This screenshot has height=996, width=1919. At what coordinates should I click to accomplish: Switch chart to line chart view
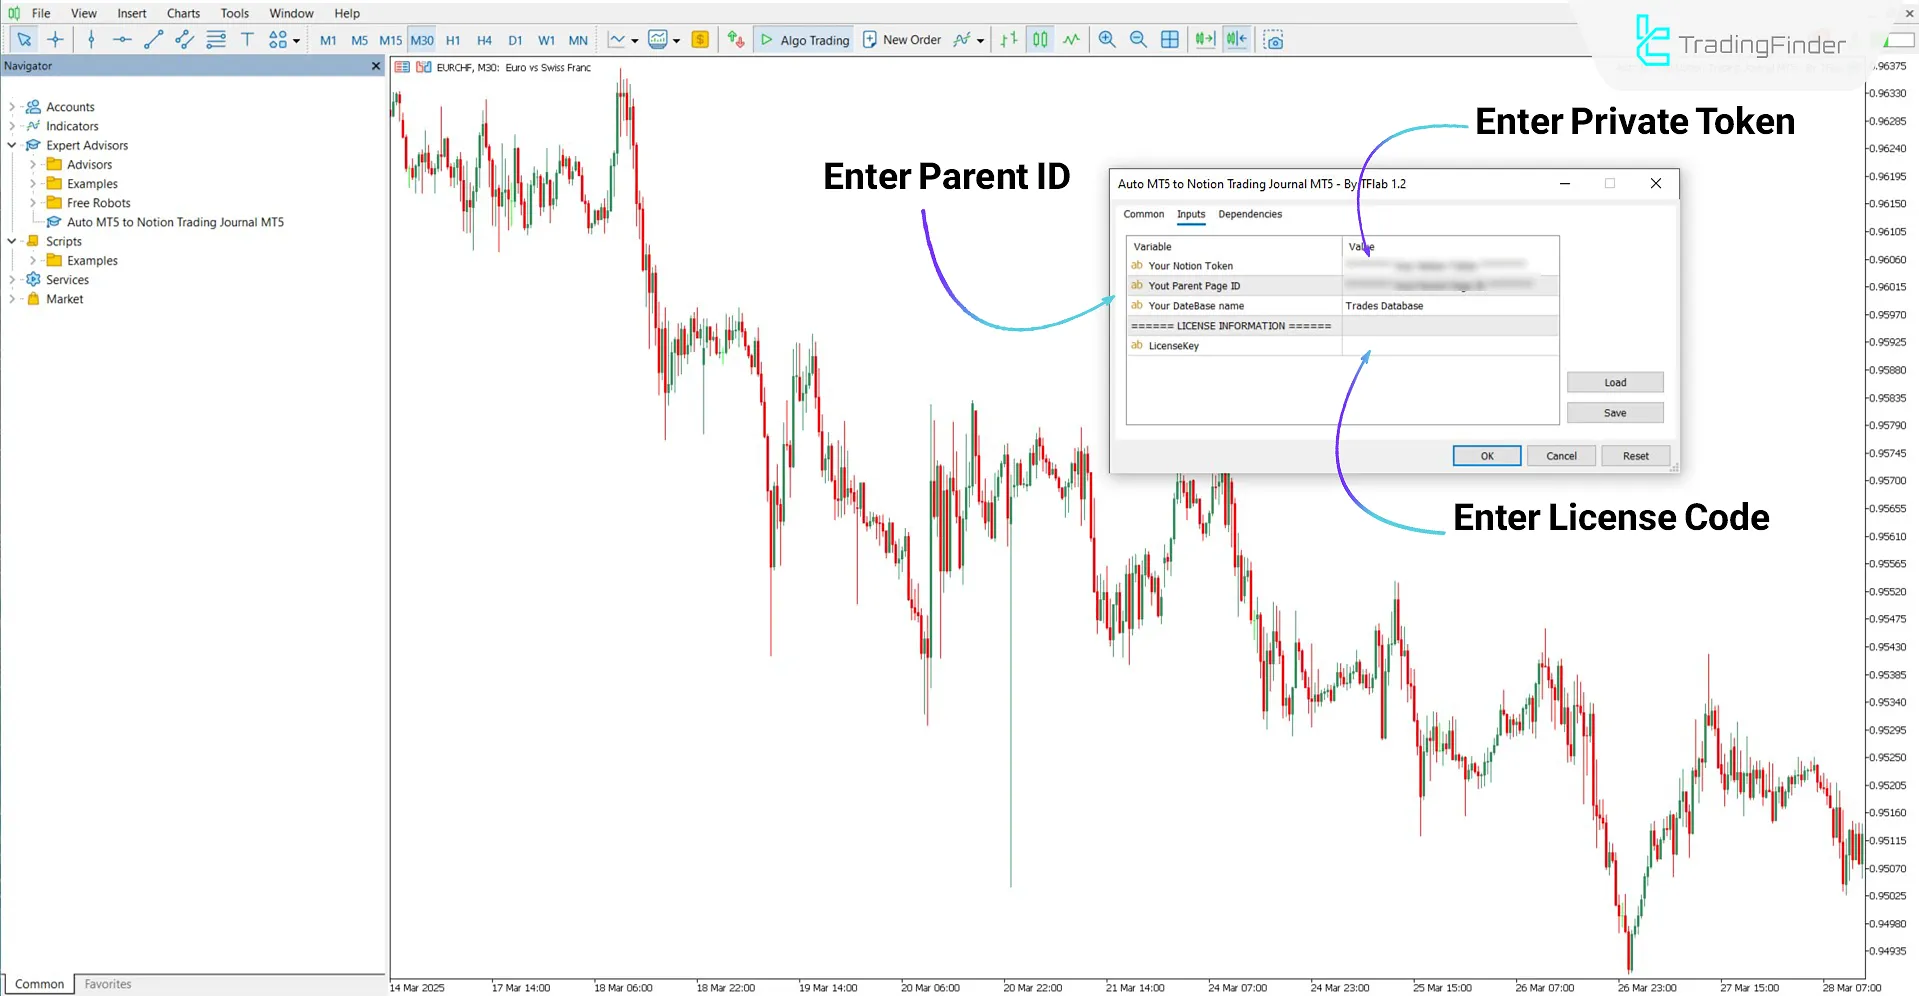tap(1071, 39)
